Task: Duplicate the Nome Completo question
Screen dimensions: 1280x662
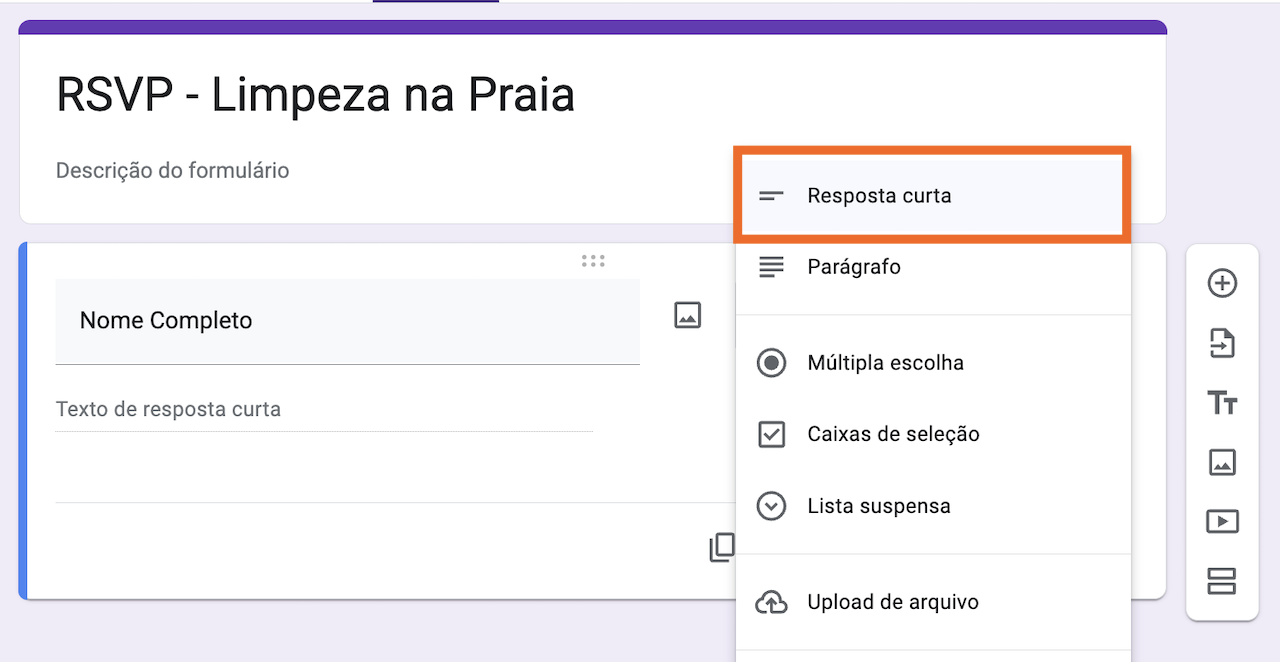Action: [721, 547]
